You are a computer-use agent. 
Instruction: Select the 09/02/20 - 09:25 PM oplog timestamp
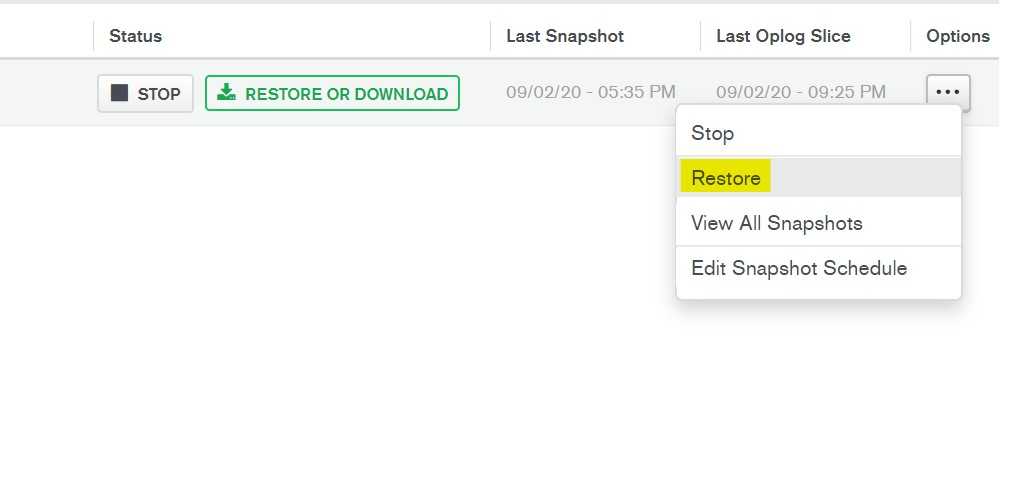point(801,92)
